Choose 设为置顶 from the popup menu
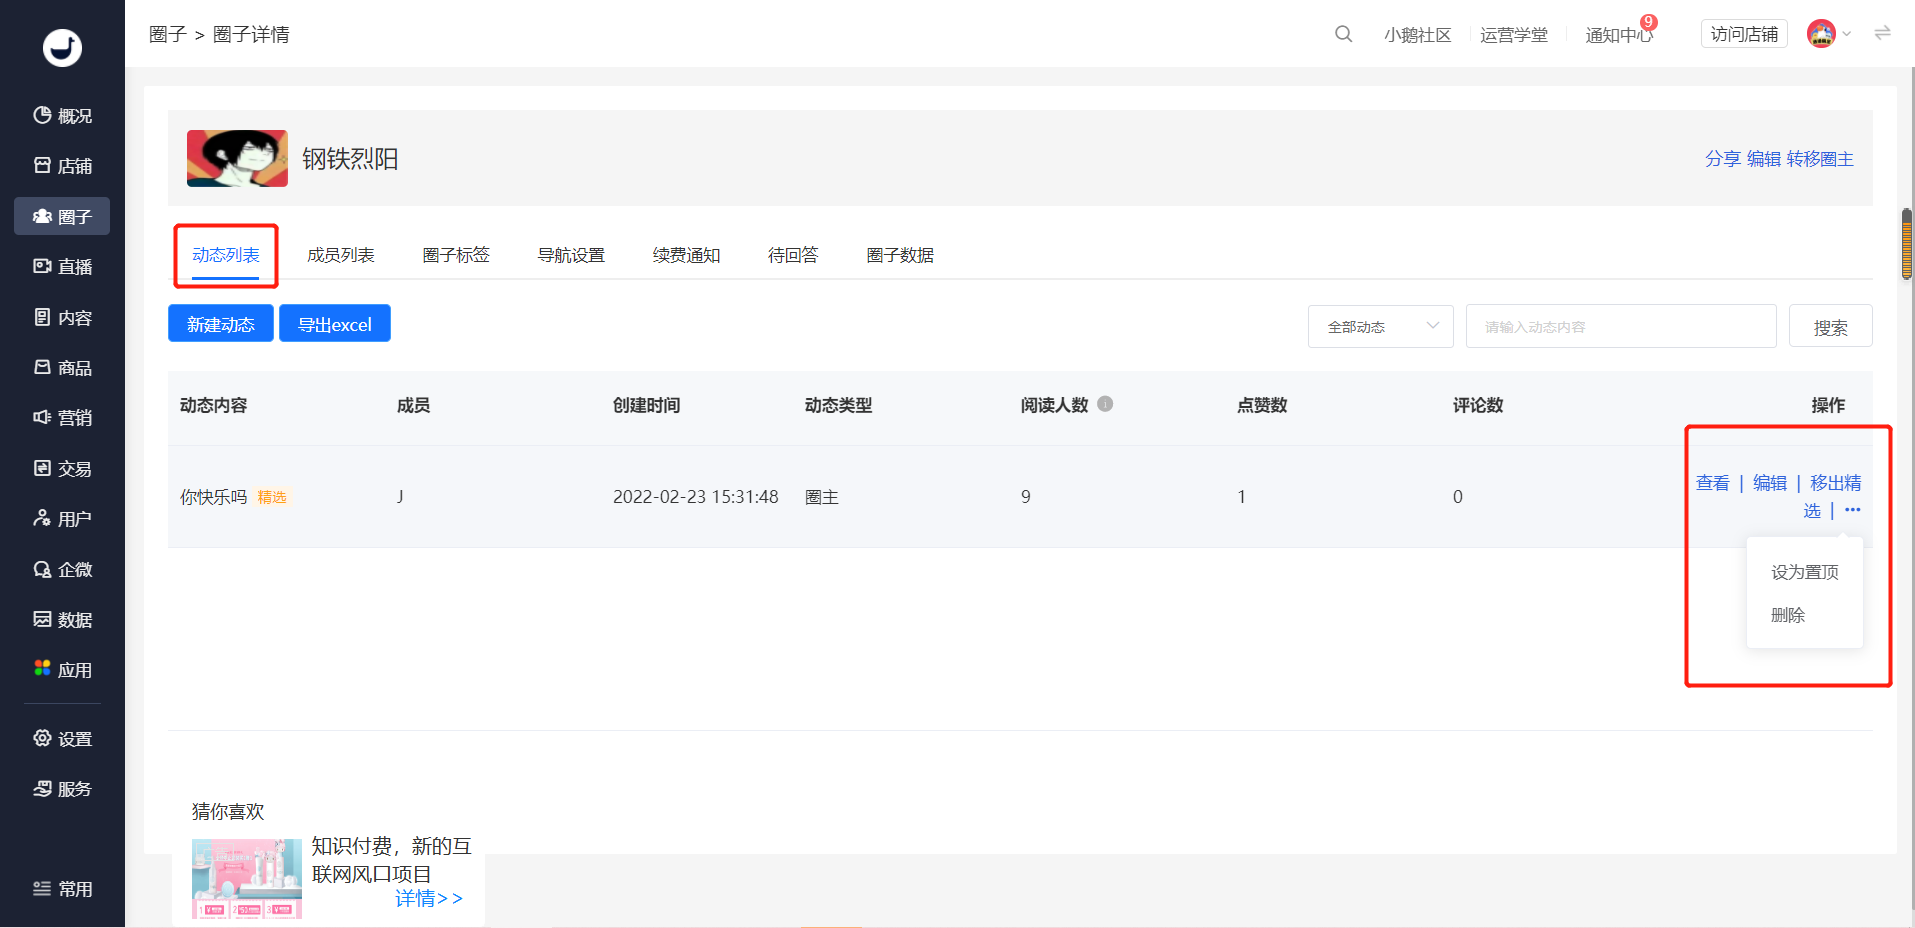This screenshot has height=928, width=1915. click(1805, 572)
